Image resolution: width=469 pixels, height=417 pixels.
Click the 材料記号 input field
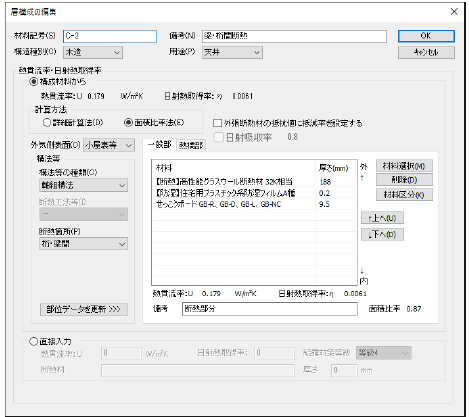point(110,36)
